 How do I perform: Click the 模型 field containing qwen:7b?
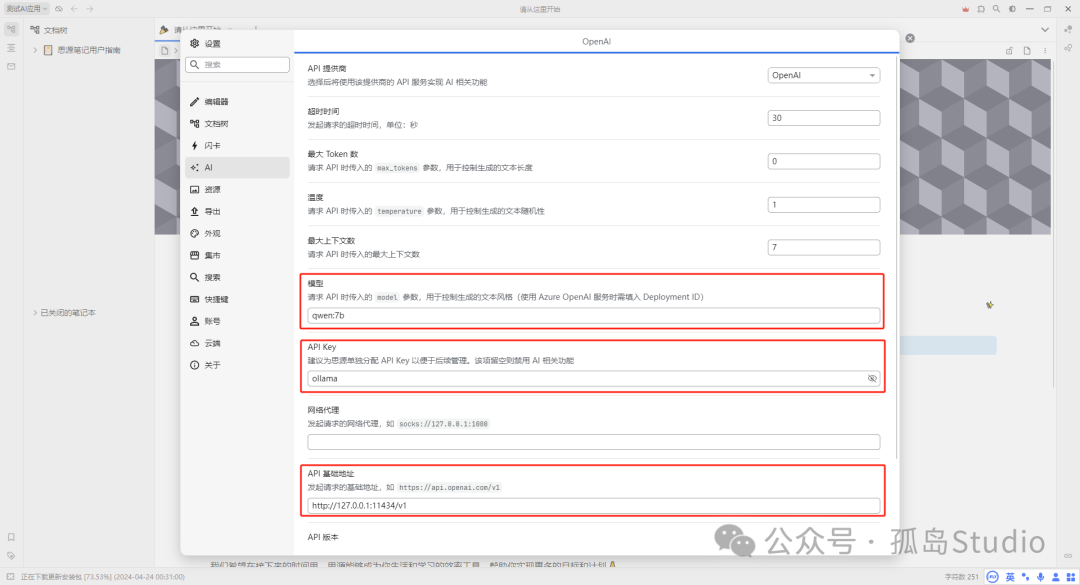click(x=593, y=316)
